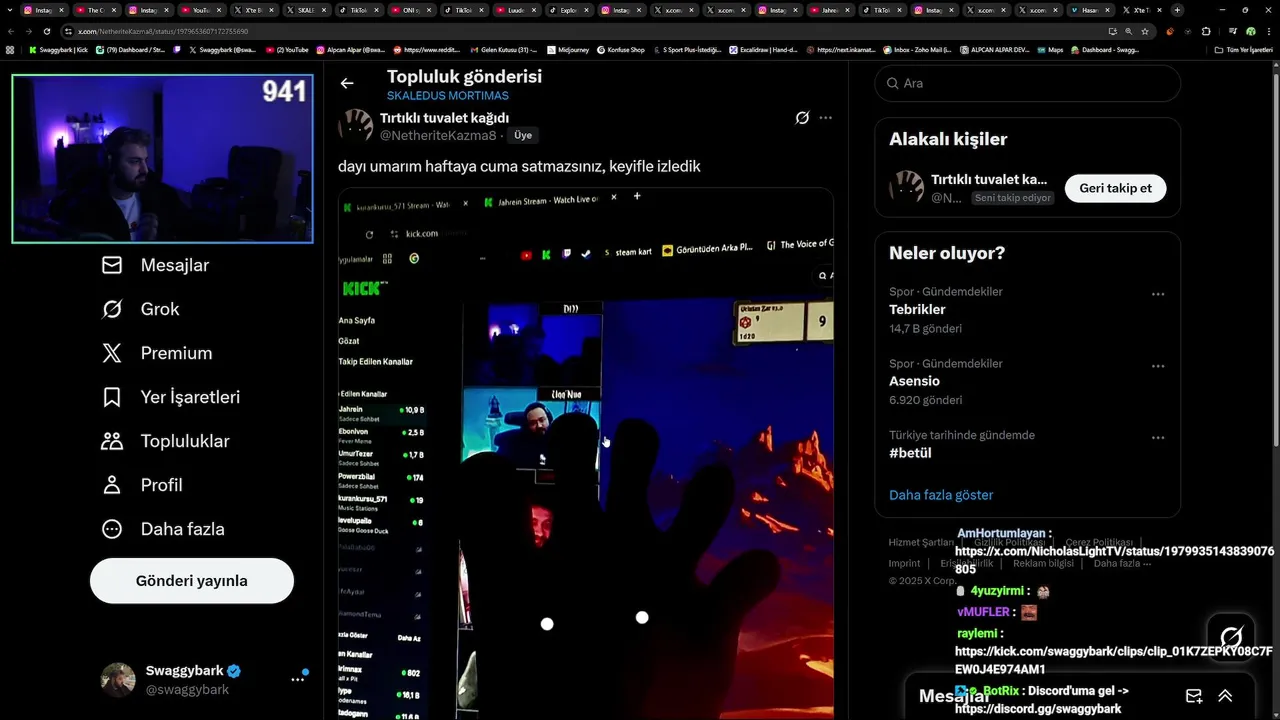Switch to the ONI YouTube tab

pos(411,10)
